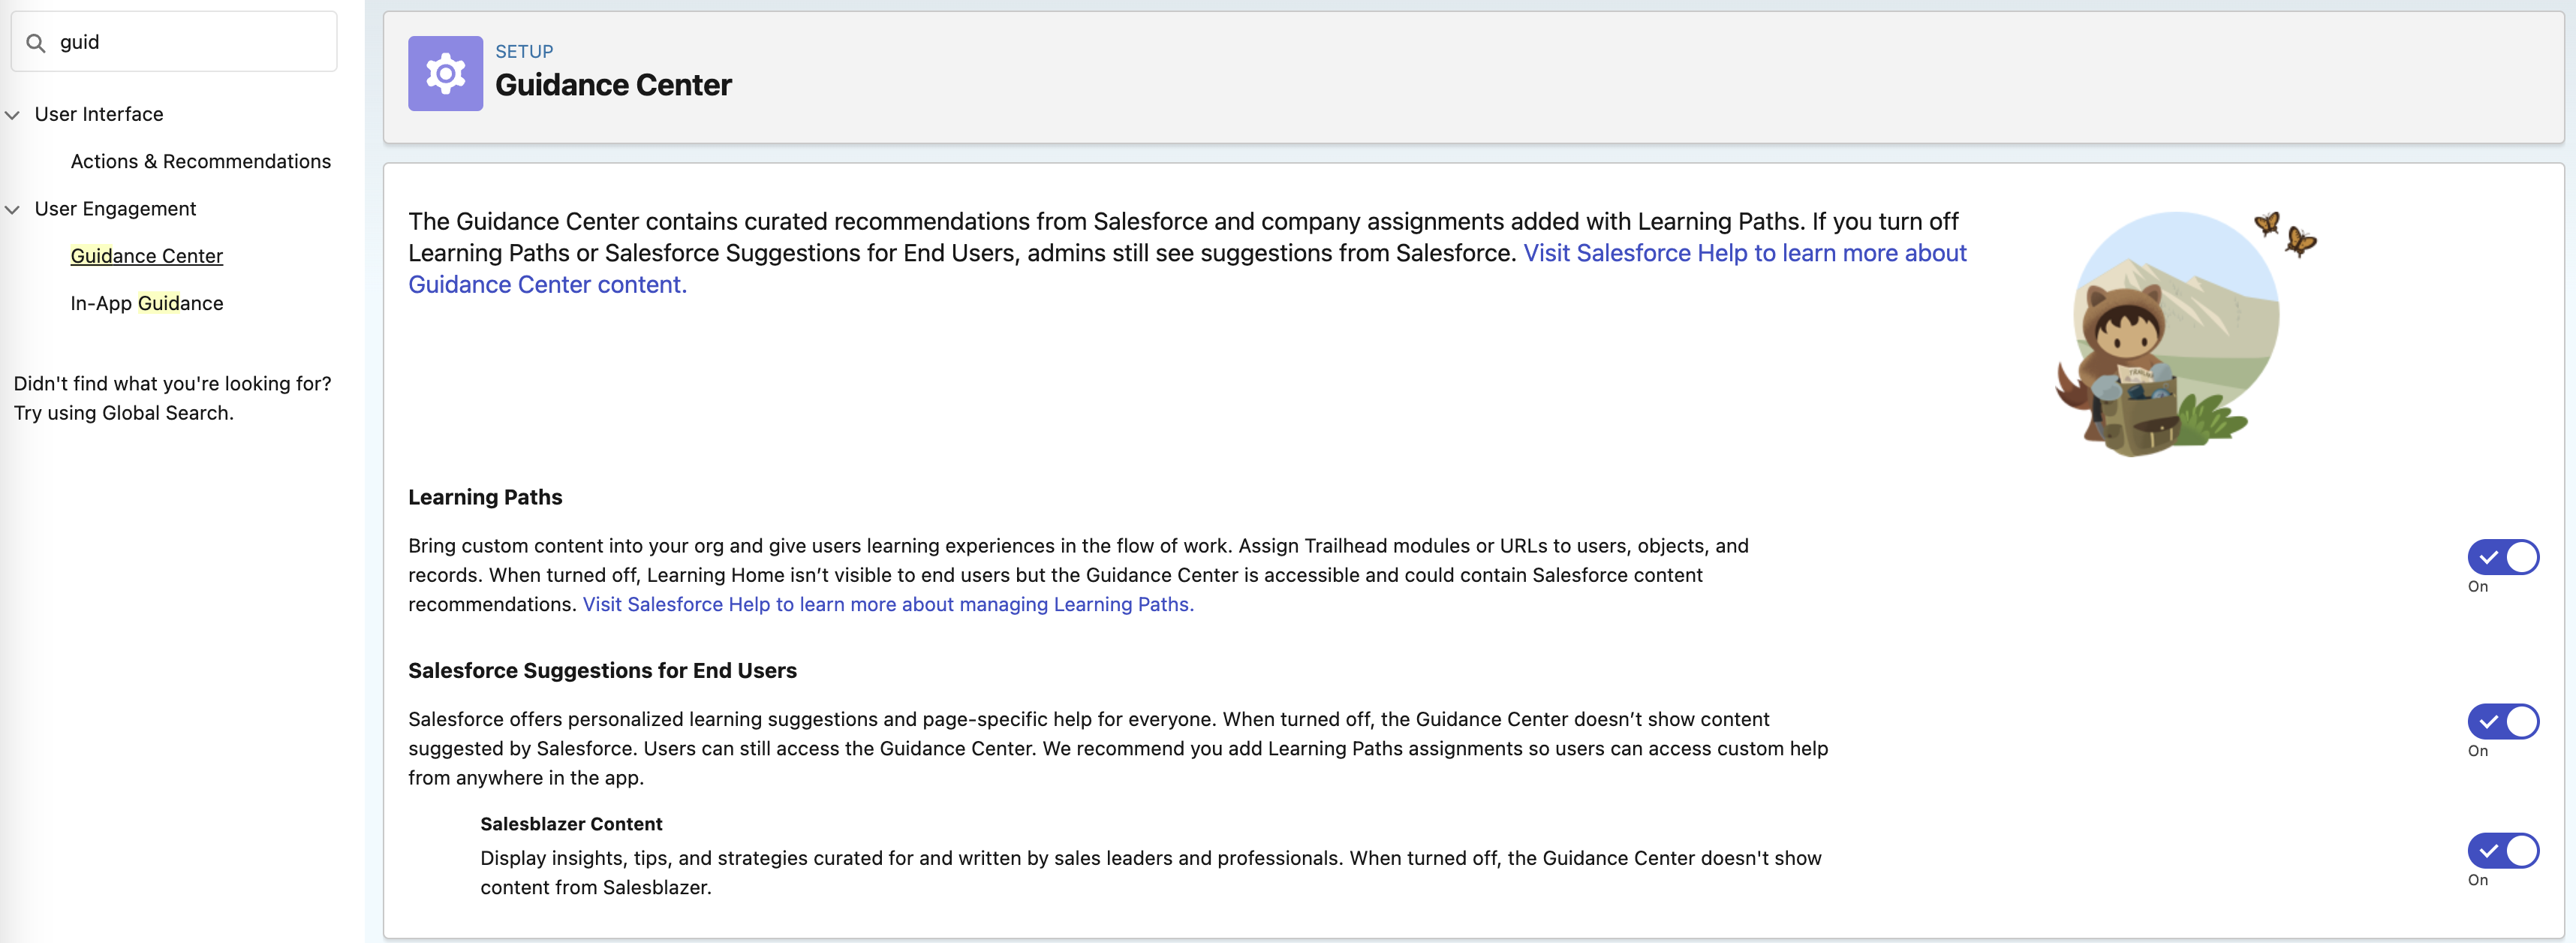Click the On label under the Learning Paths switch
Viewport: 2576px width, 943px height.
point(2479,586)
